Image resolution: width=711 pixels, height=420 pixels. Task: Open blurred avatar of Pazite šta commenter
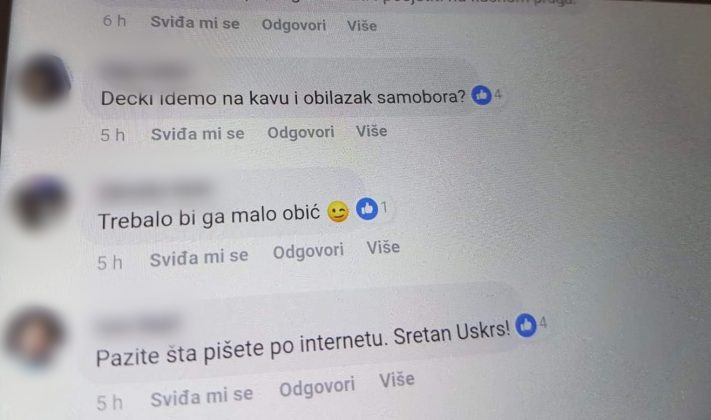[x=35, y=337]
